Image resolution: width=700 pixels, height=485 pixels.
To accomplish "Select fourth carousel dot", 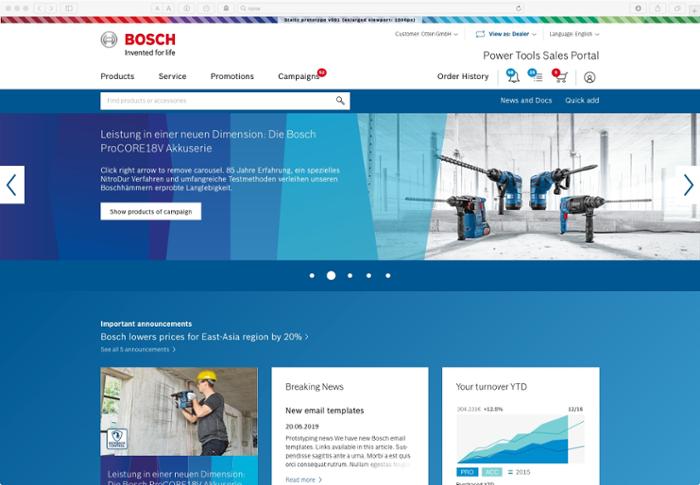I will (369, 276).
